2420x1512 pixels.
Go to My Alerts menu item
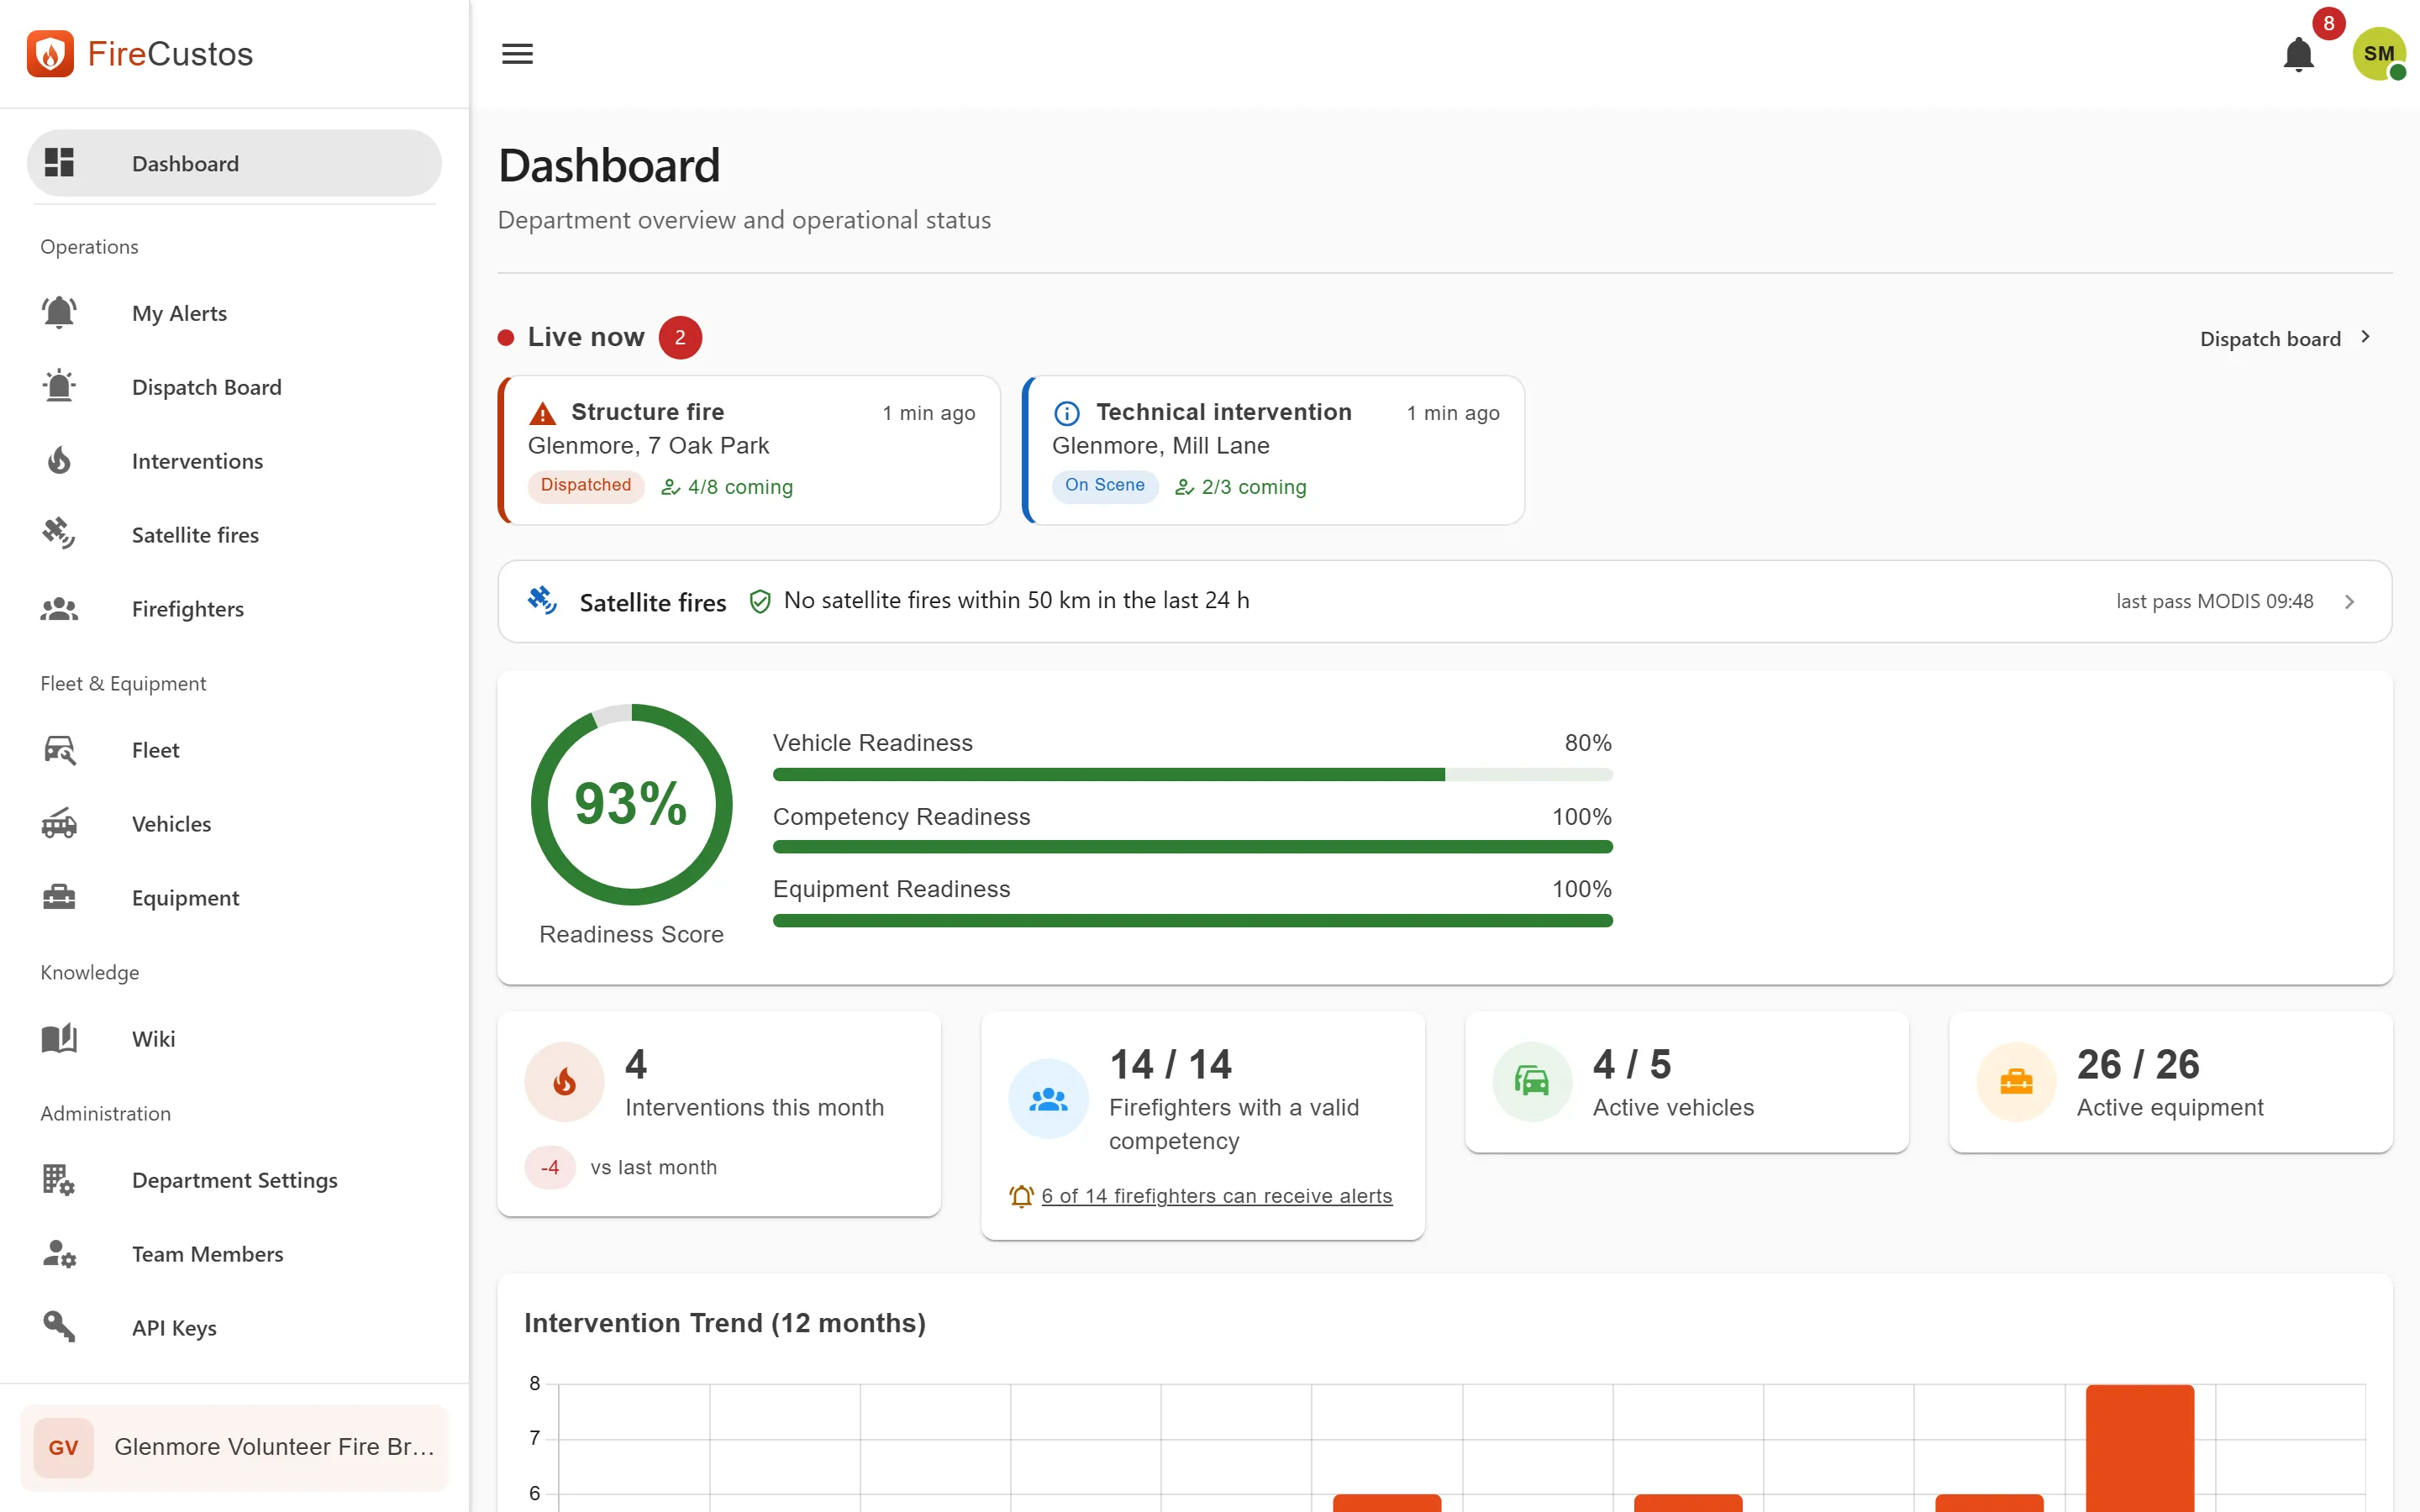click(234, 313)
